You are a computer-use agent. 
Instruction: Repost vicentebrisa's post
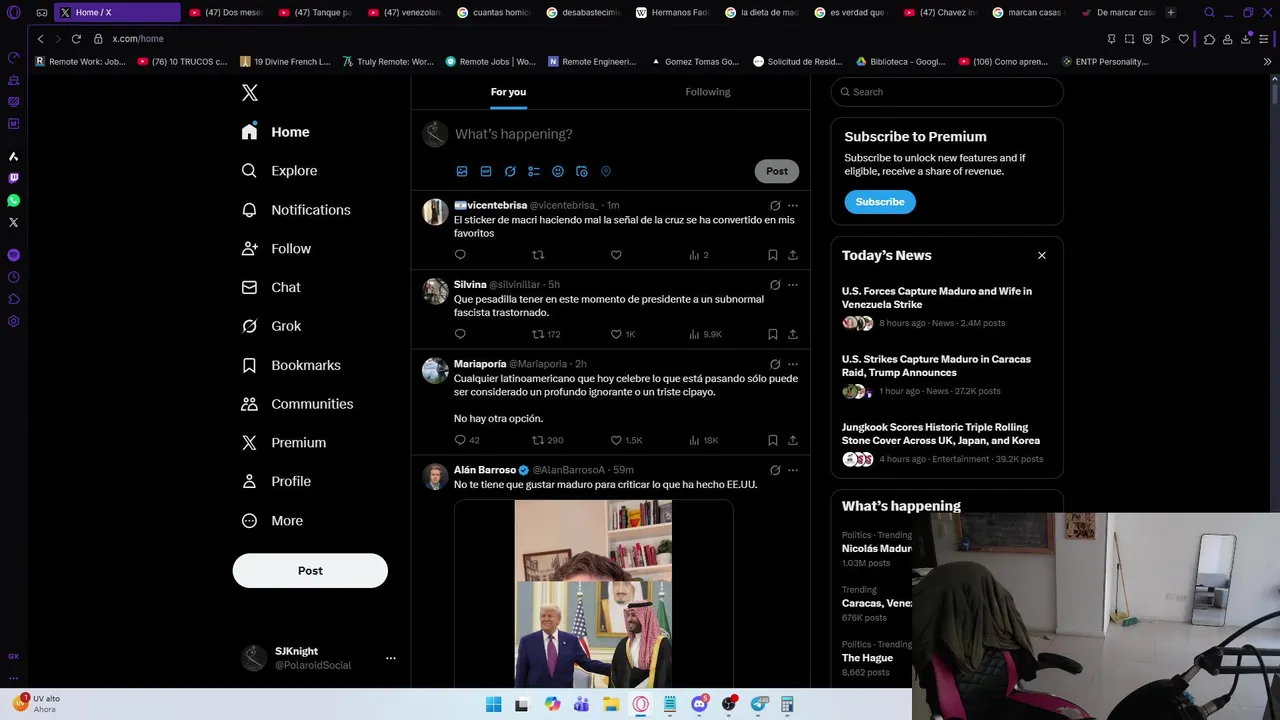pyautogui.click(x=538, y=255)
